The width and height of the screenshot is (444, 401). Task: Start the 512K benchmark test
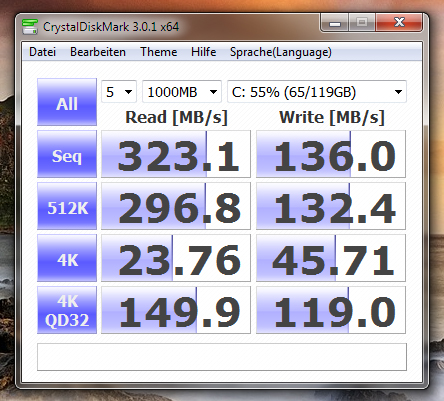pos(67,206)
